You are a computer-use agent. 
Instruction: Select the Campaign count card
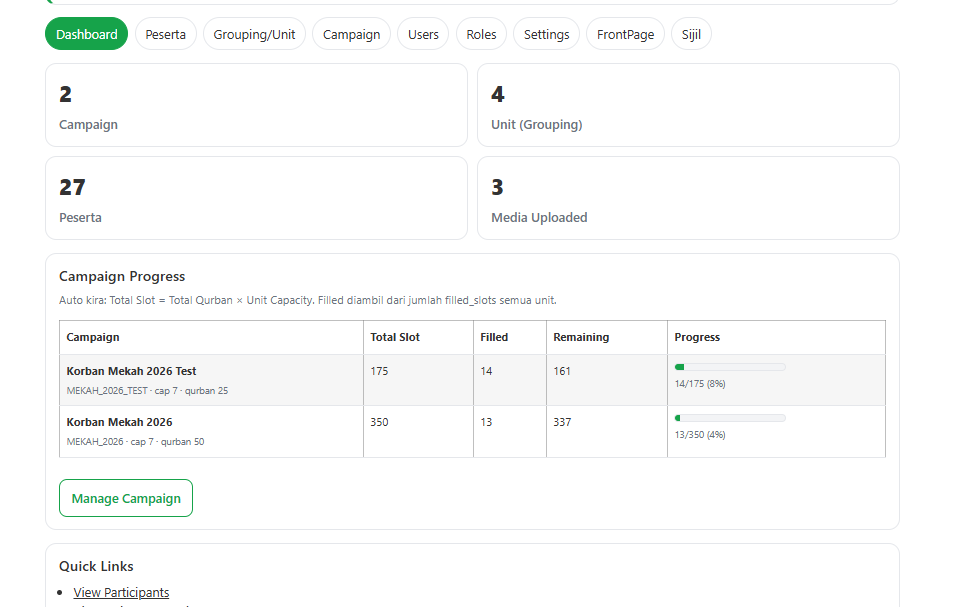coord(256,104)
